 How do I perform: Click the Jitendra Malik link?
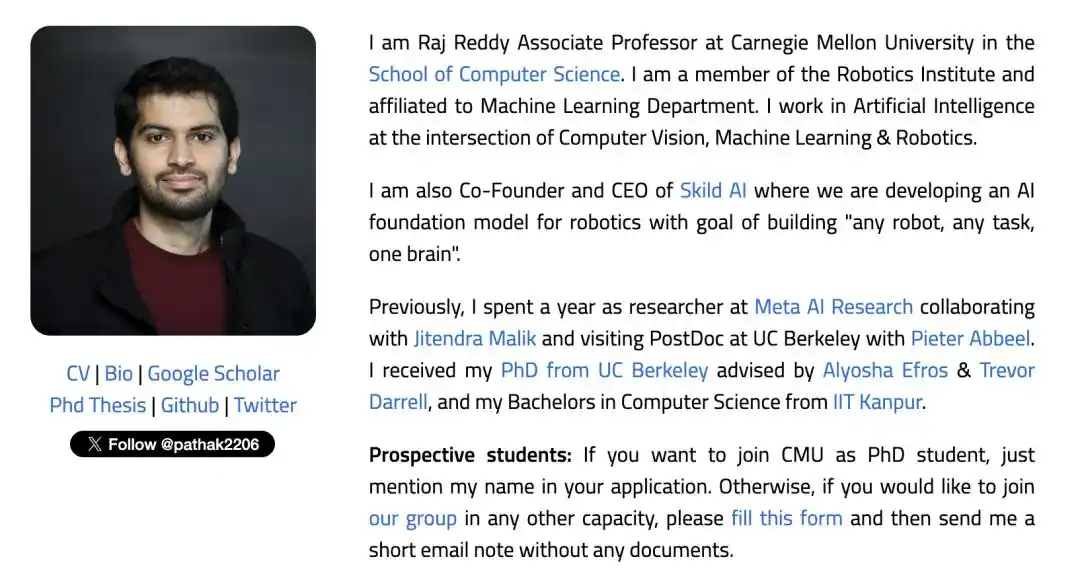(x=475, y=339)
